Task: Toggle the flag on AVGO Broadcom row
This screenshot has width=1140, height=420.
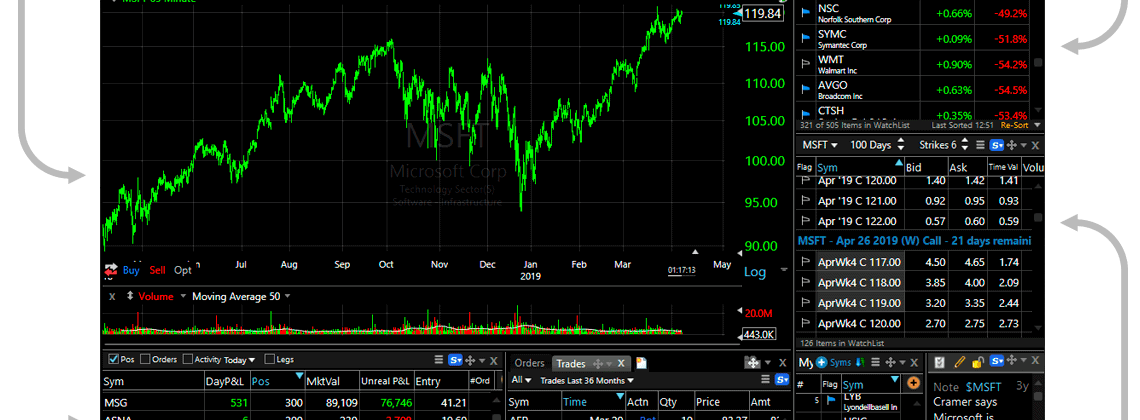Action: [x=805, y=89]
